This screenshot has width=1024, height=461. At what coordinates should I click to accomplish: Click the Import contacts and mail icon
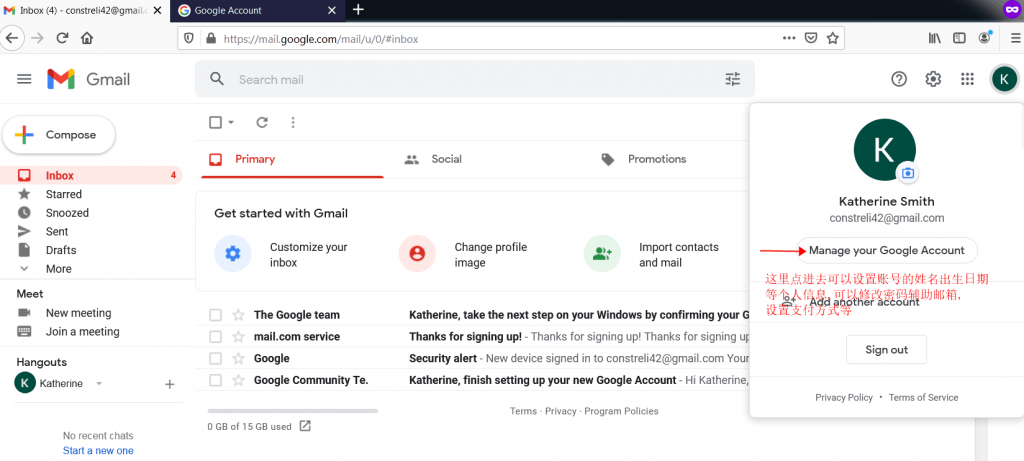pos(602,253)
